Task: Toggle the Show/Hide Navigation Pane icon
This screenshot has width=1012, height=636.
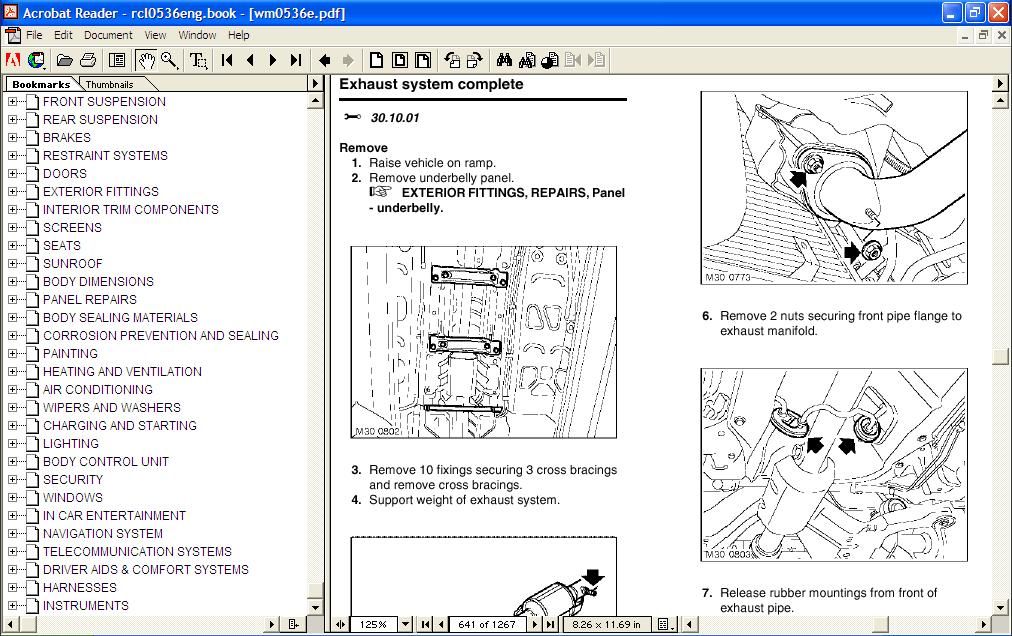Action: click(x=117, y=61)
